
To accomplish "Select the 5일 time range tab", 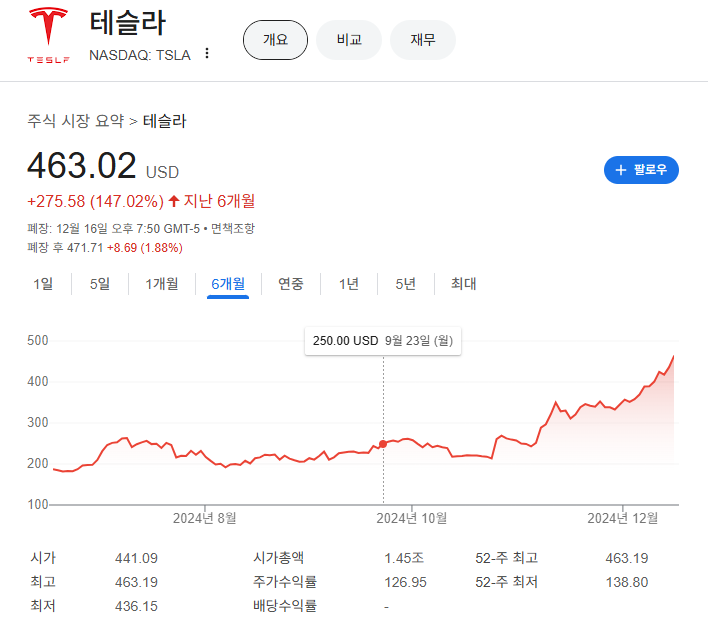I will [x=100, y=284].
